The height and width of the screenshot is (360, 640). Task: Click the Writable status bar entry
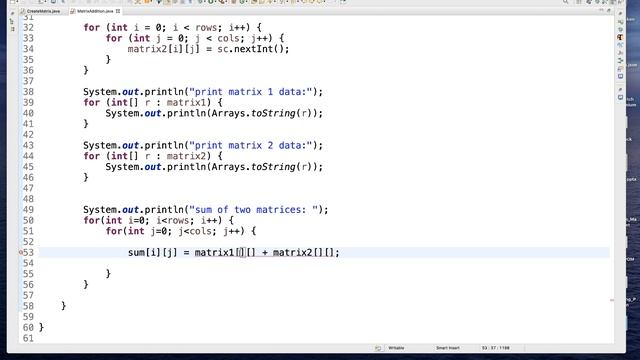[396, 348]
